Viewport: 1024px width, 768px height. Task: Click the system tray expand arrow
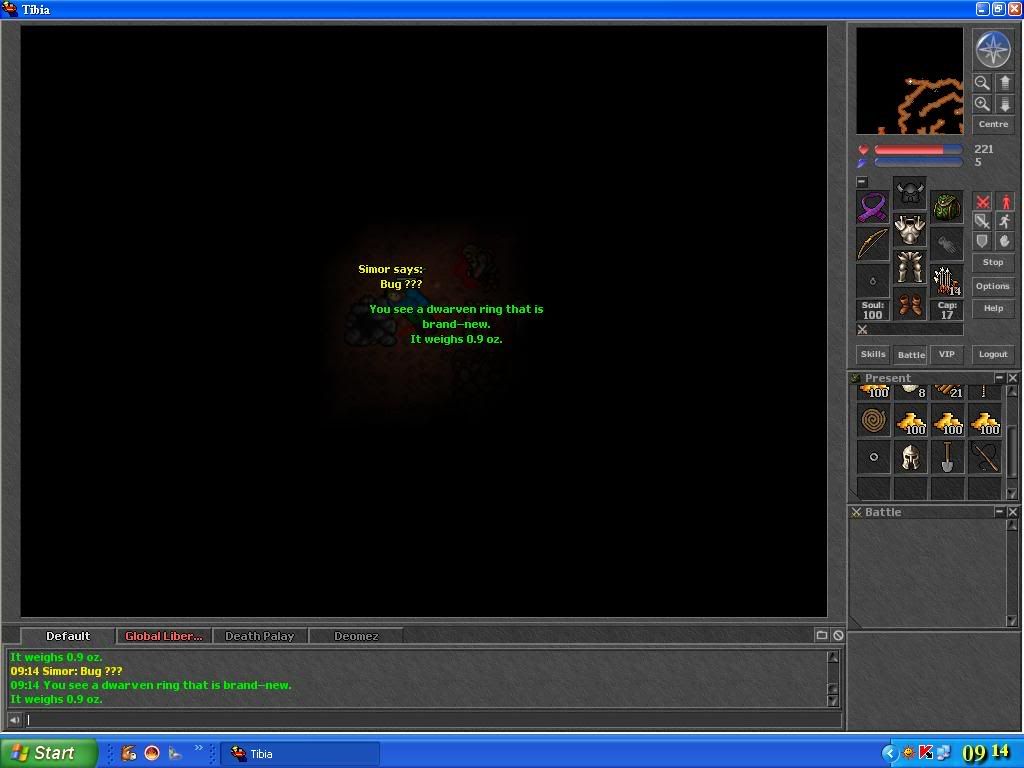point(889,753)
